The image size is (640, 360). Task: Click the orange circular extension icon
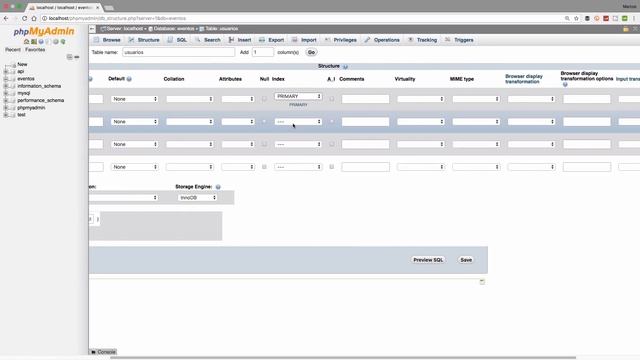597,18
